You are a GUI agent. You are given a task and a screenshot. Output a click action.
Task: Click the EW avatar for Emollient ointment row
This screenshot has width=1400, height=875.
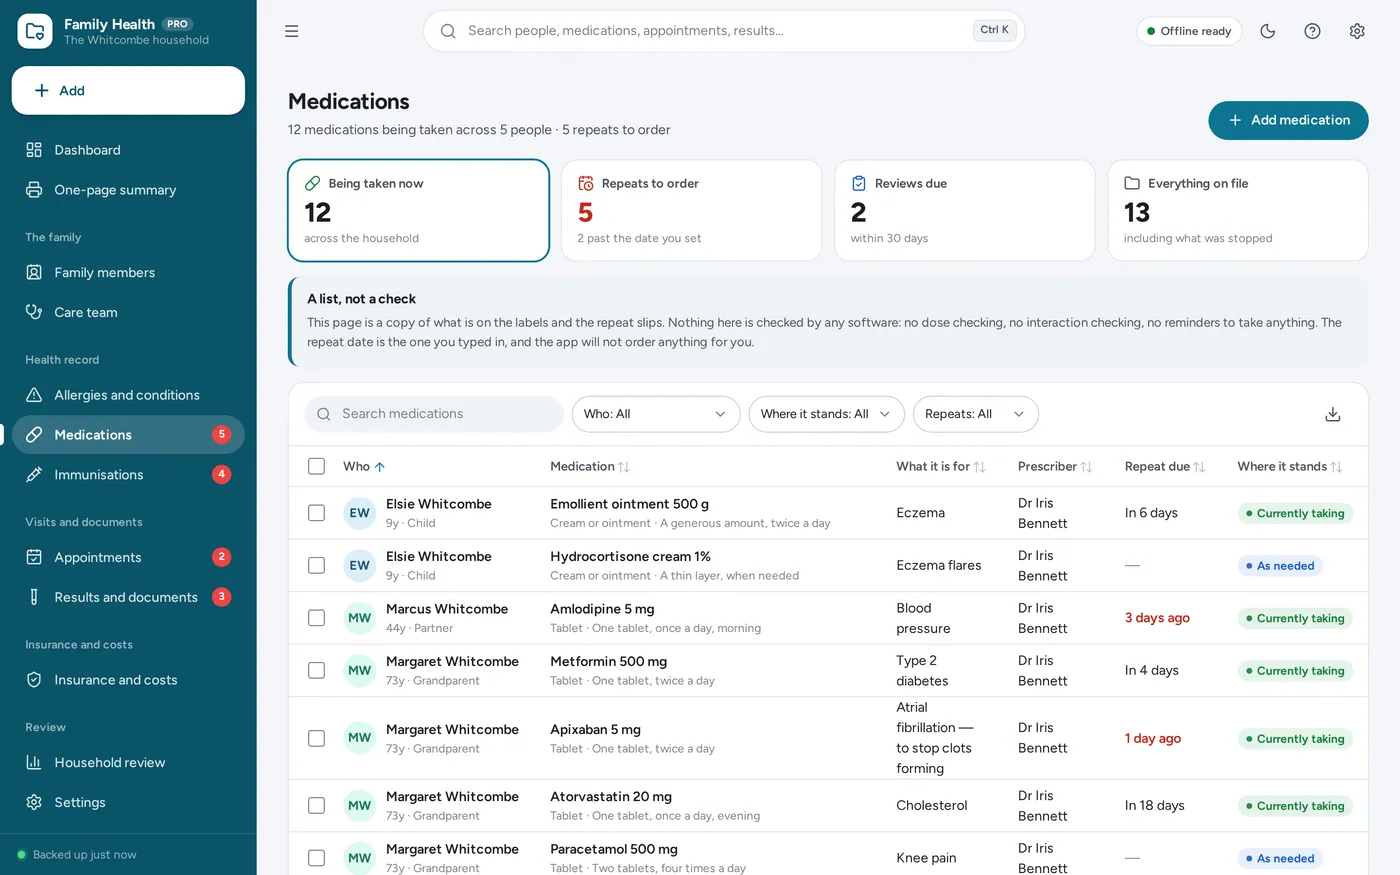359,513
